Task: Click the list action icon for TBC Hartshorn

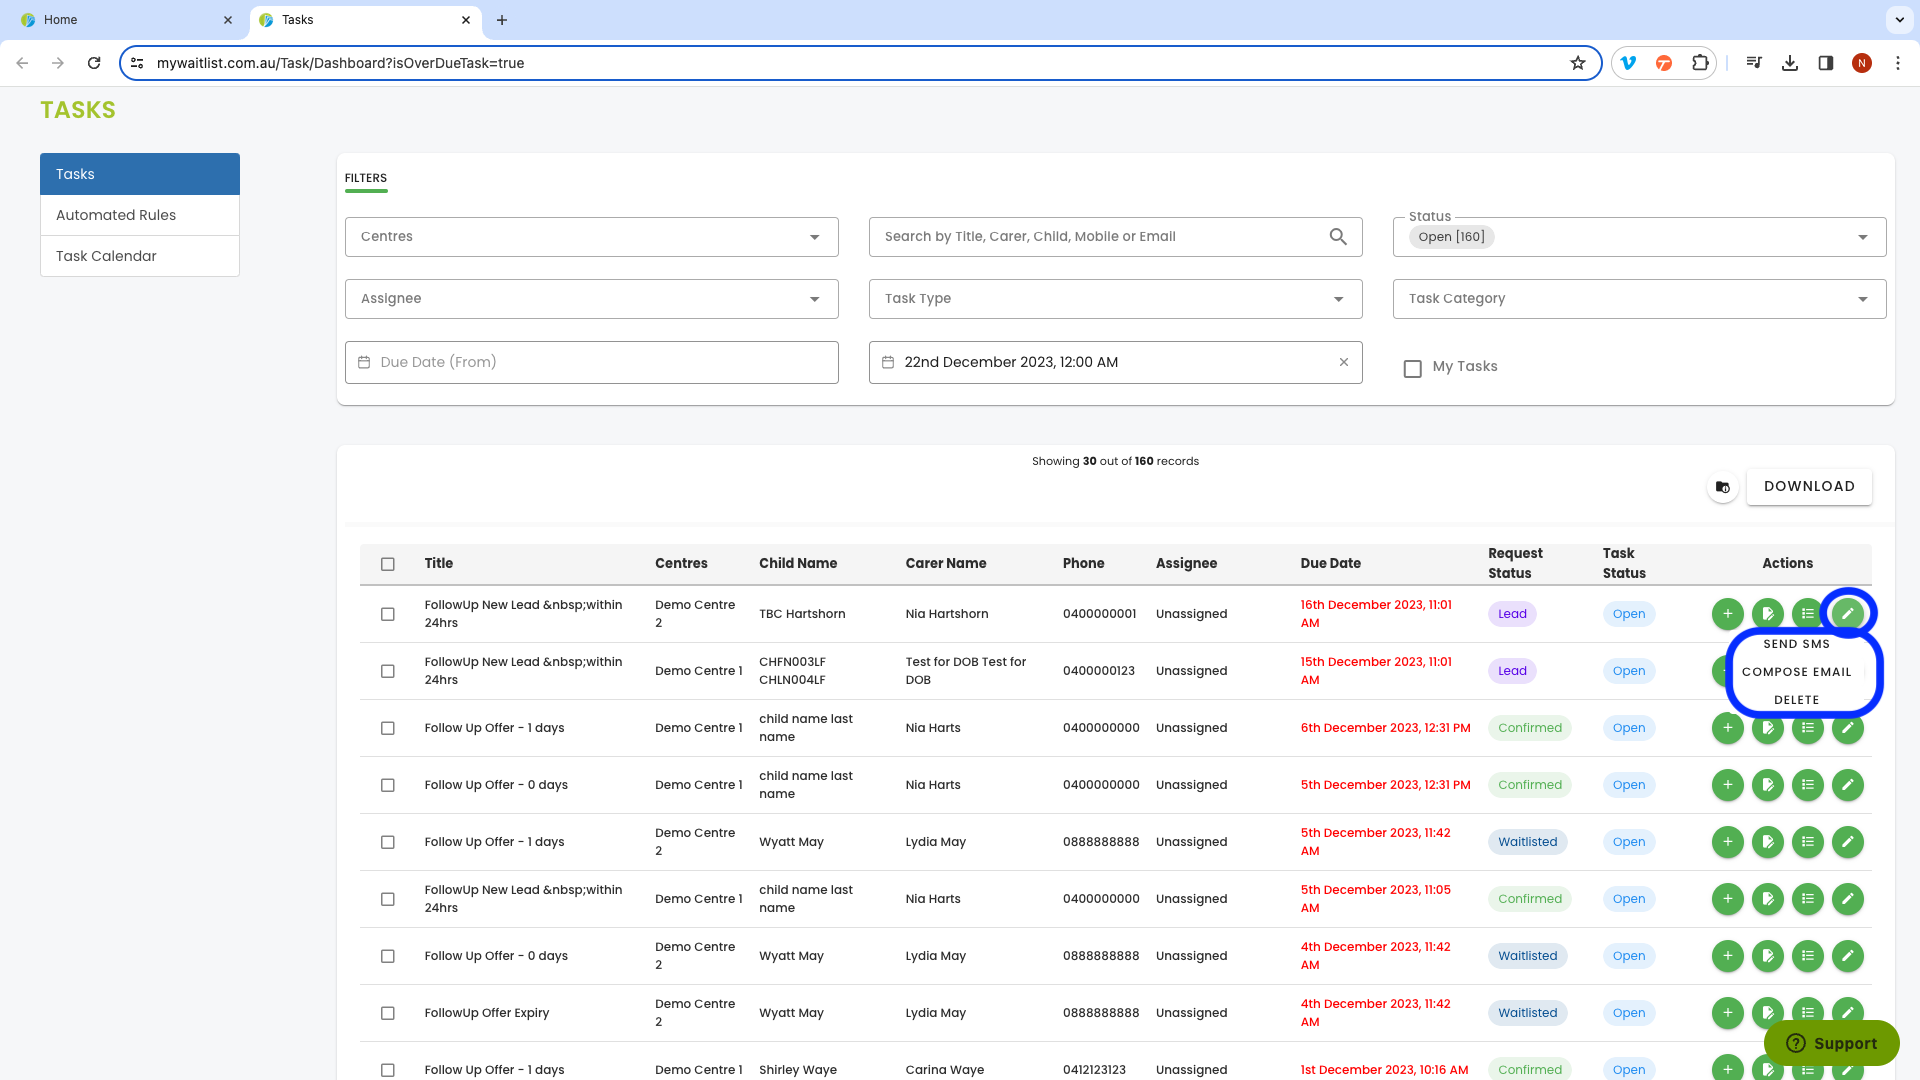Action: (1807, 614)
